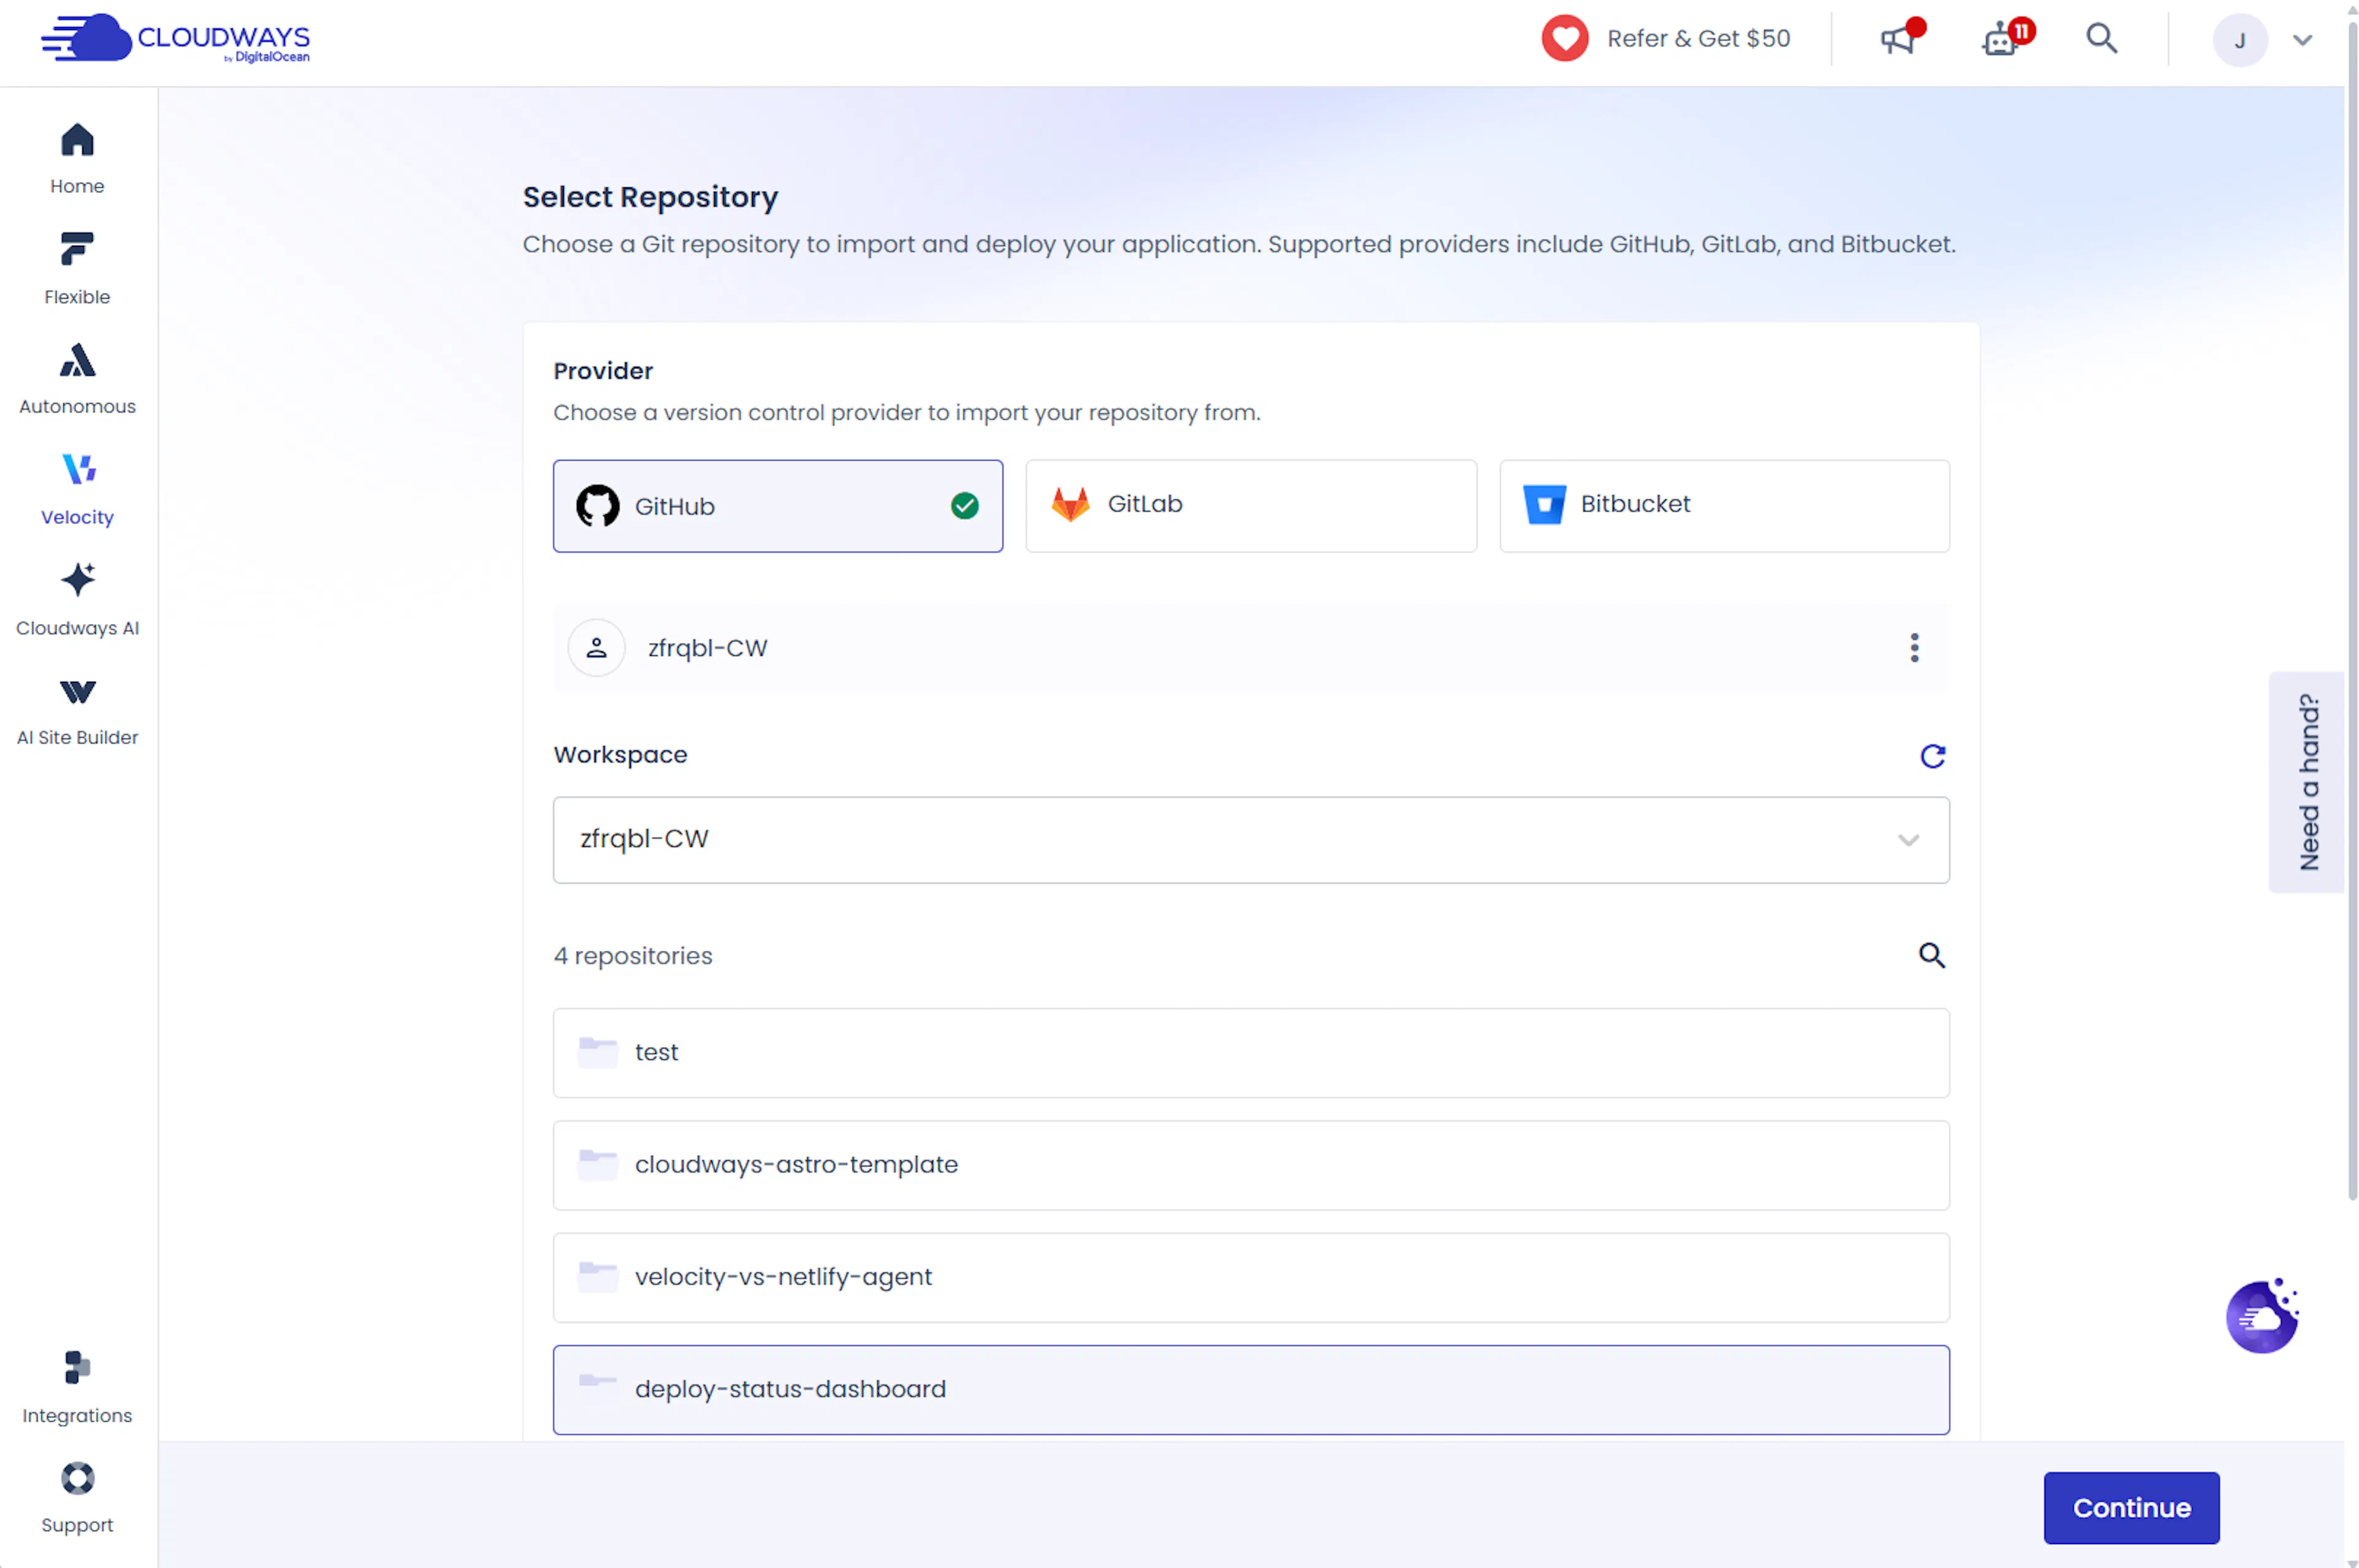
Task: Click the red heart referral icon
Action: (x=1564, y=39)
